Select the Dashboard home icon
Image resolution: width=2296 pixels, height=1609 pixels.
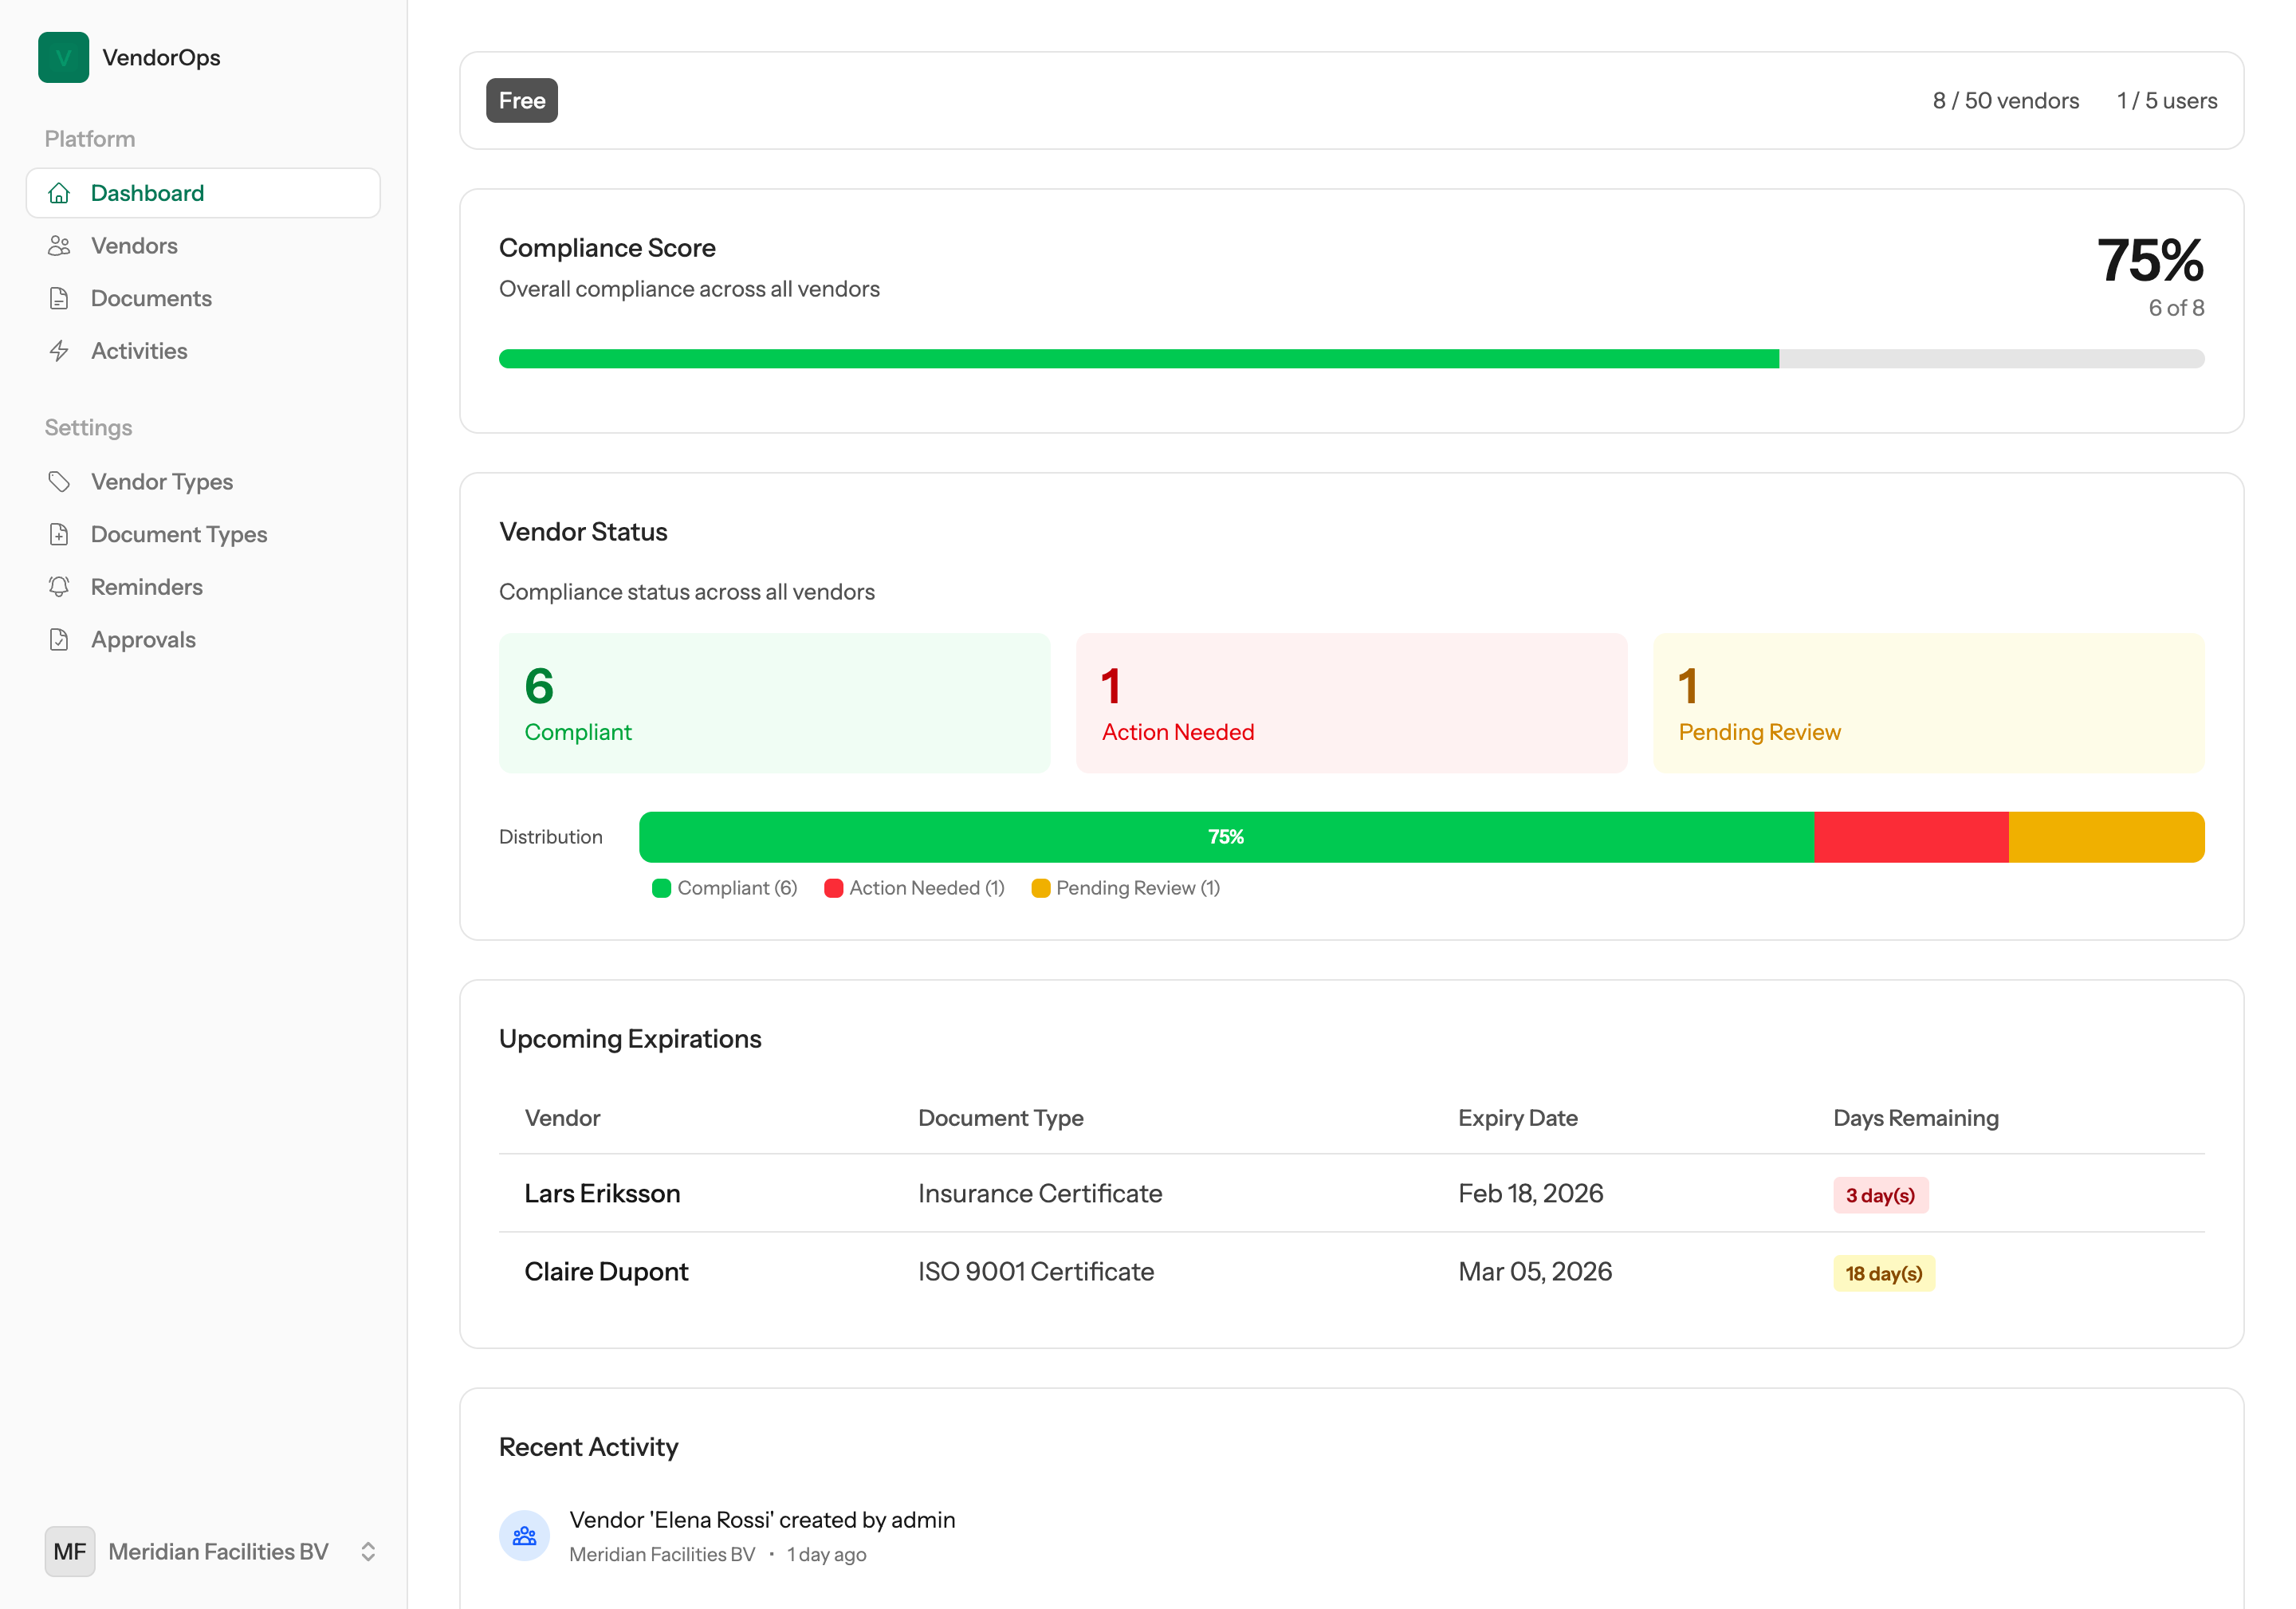60,193
